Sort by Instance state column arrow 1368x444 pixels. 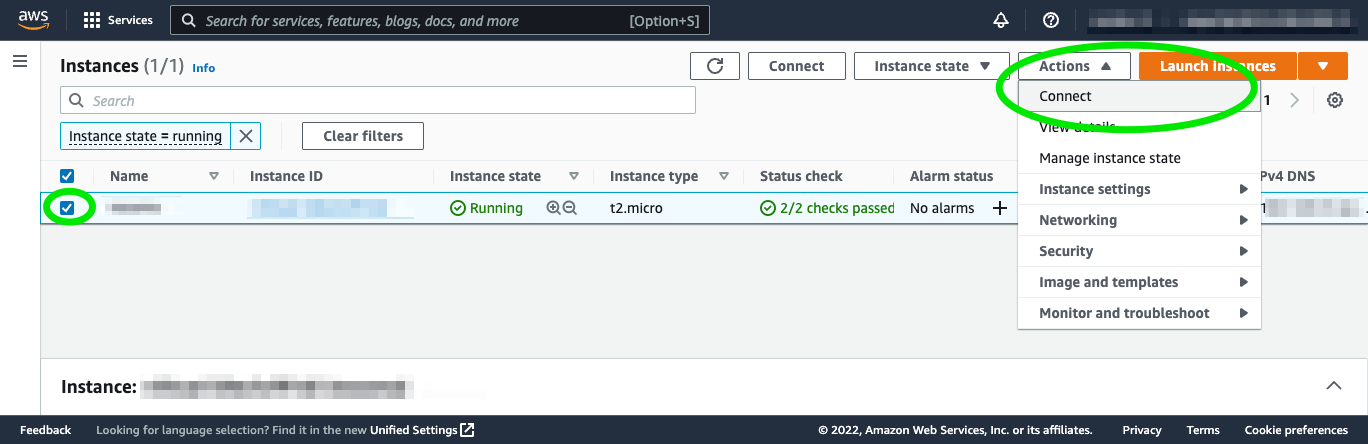[x=574, y=176]
